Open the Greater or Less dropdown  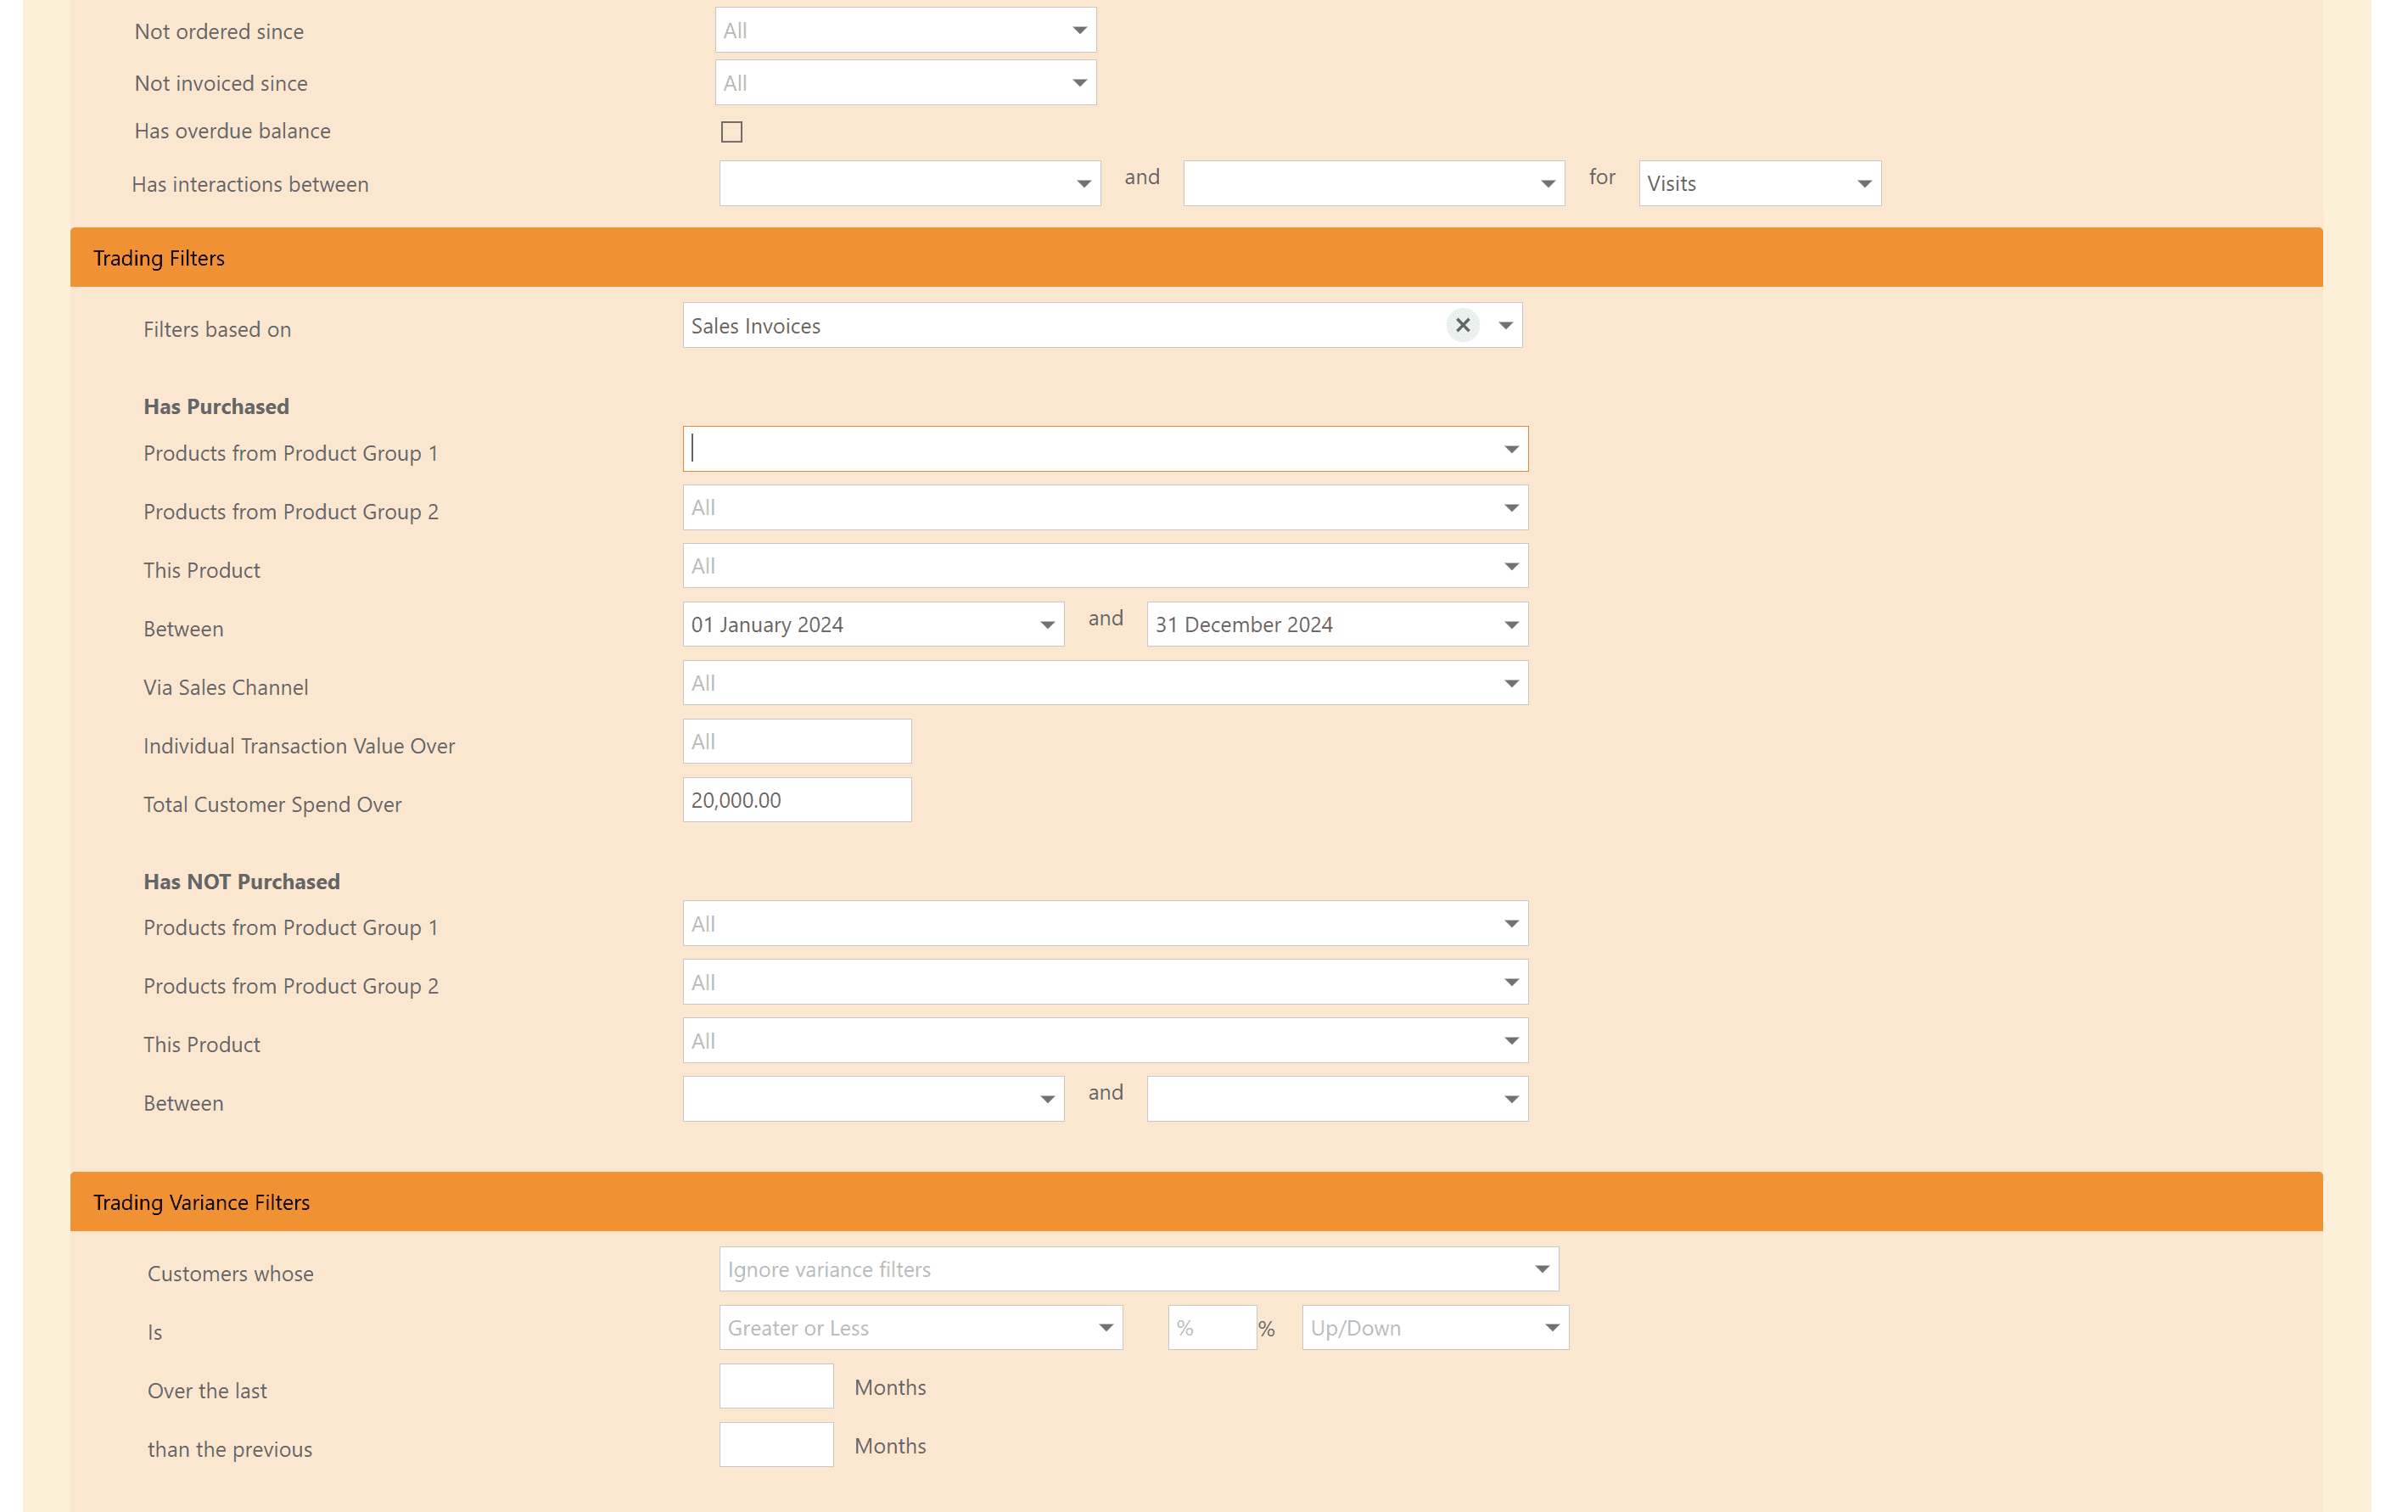(x=920, y=1328)
